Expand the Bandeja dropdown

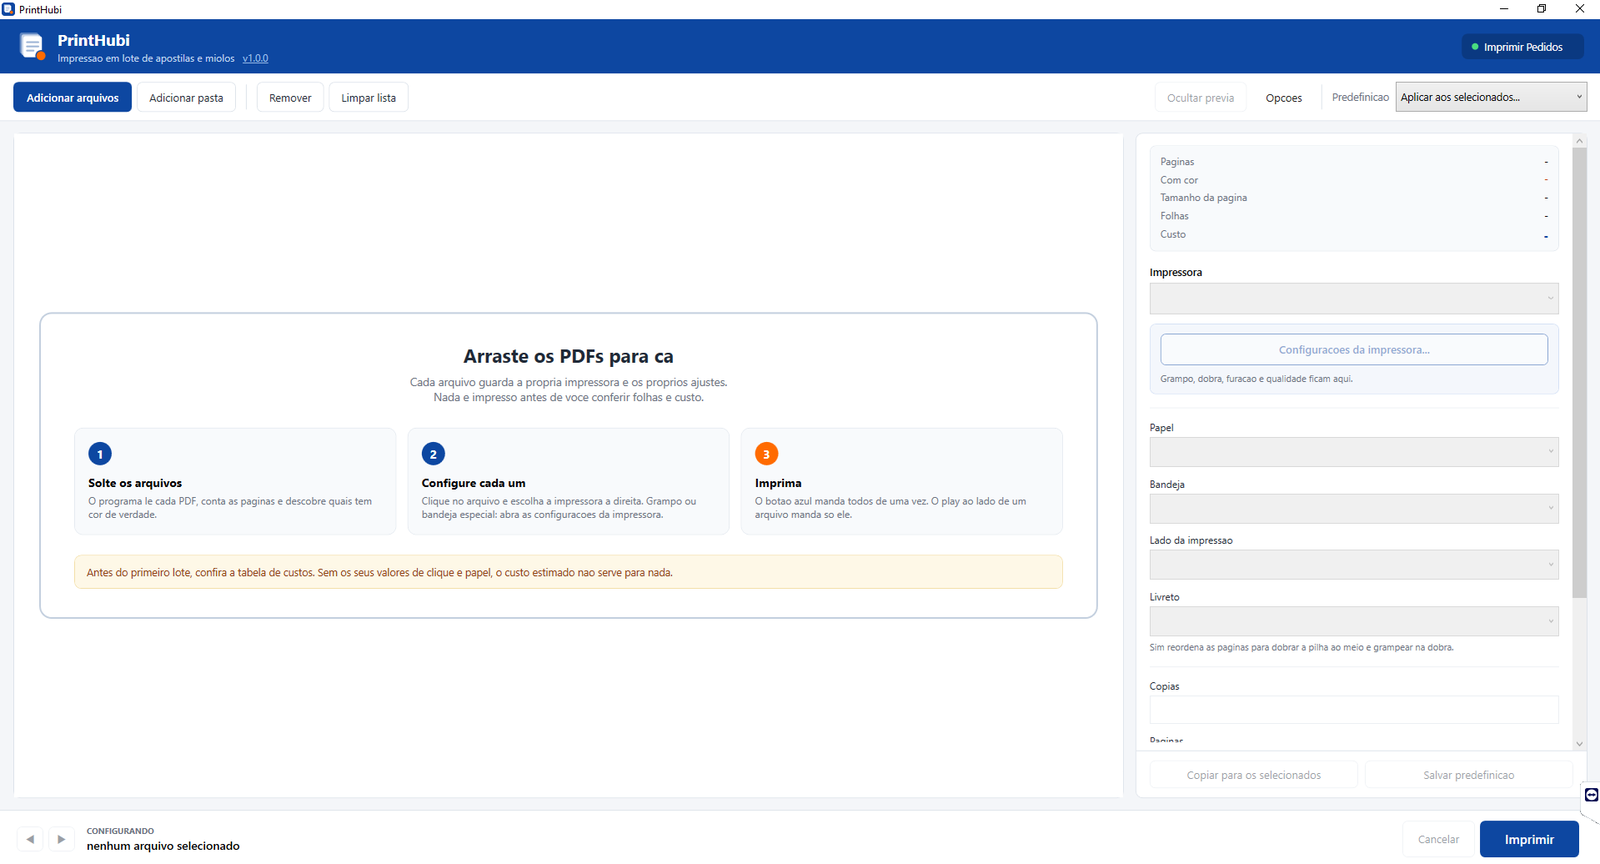pyautogui.click(x=1354, y=509)
